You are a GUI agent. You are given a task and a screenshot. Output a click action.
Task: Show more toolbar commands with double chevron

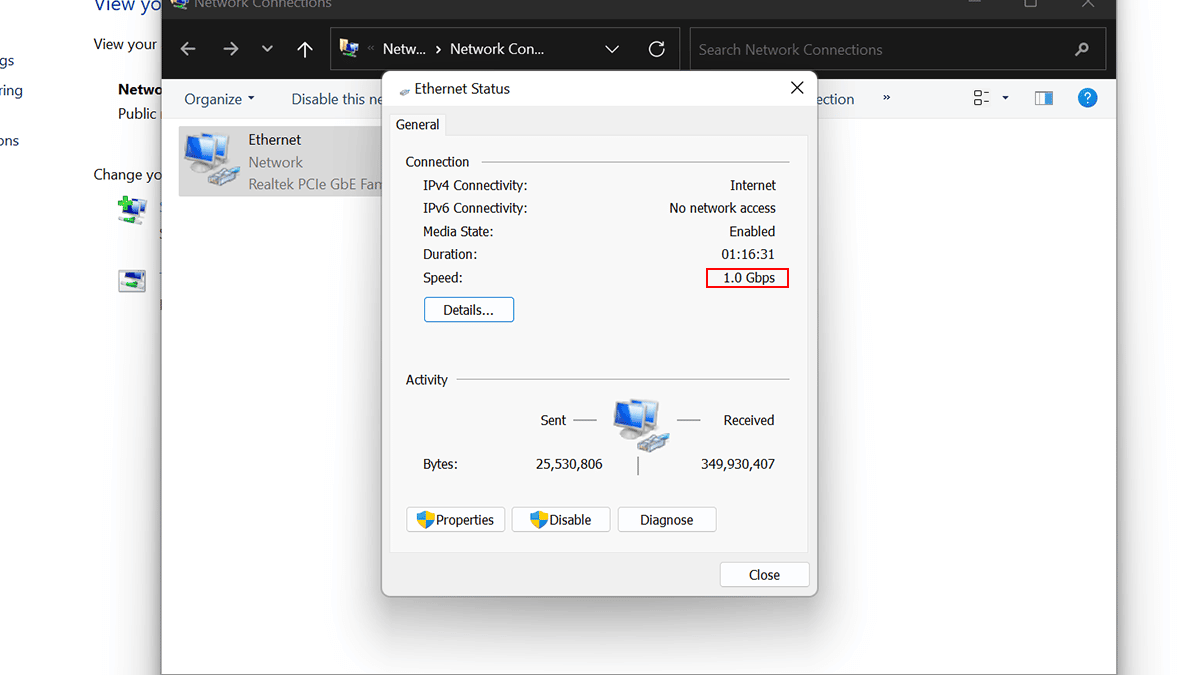[x=886, y=98]
